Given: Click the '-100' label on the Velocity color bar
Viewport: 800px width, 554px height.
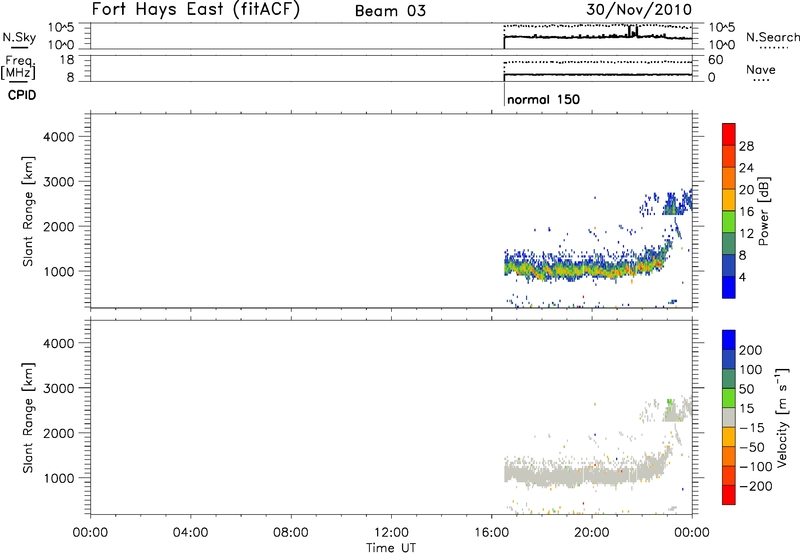Looking at the screenshot, I should coord(755,467).
